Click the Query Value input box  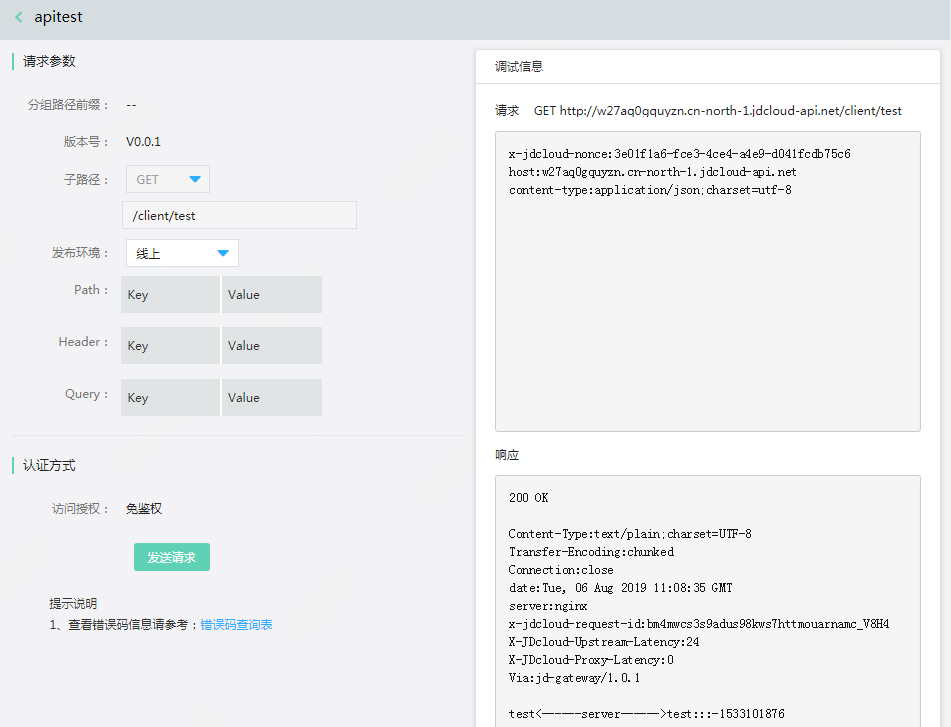(271, 397)
